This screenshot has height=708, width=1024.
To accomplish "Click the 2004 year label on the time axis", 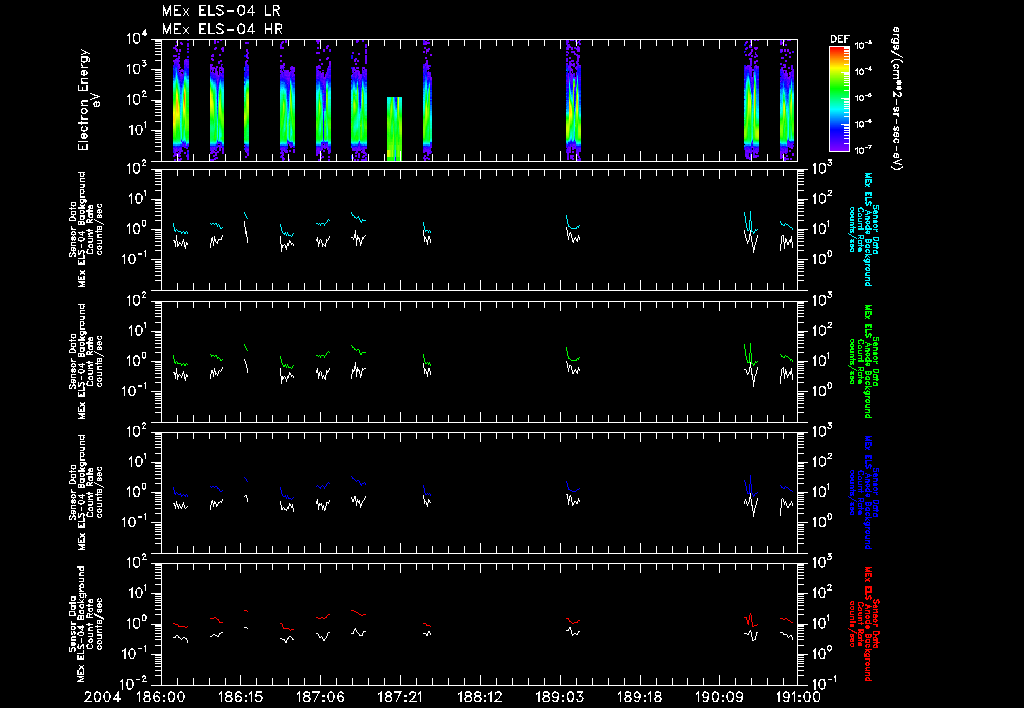I will pos(103,698).
